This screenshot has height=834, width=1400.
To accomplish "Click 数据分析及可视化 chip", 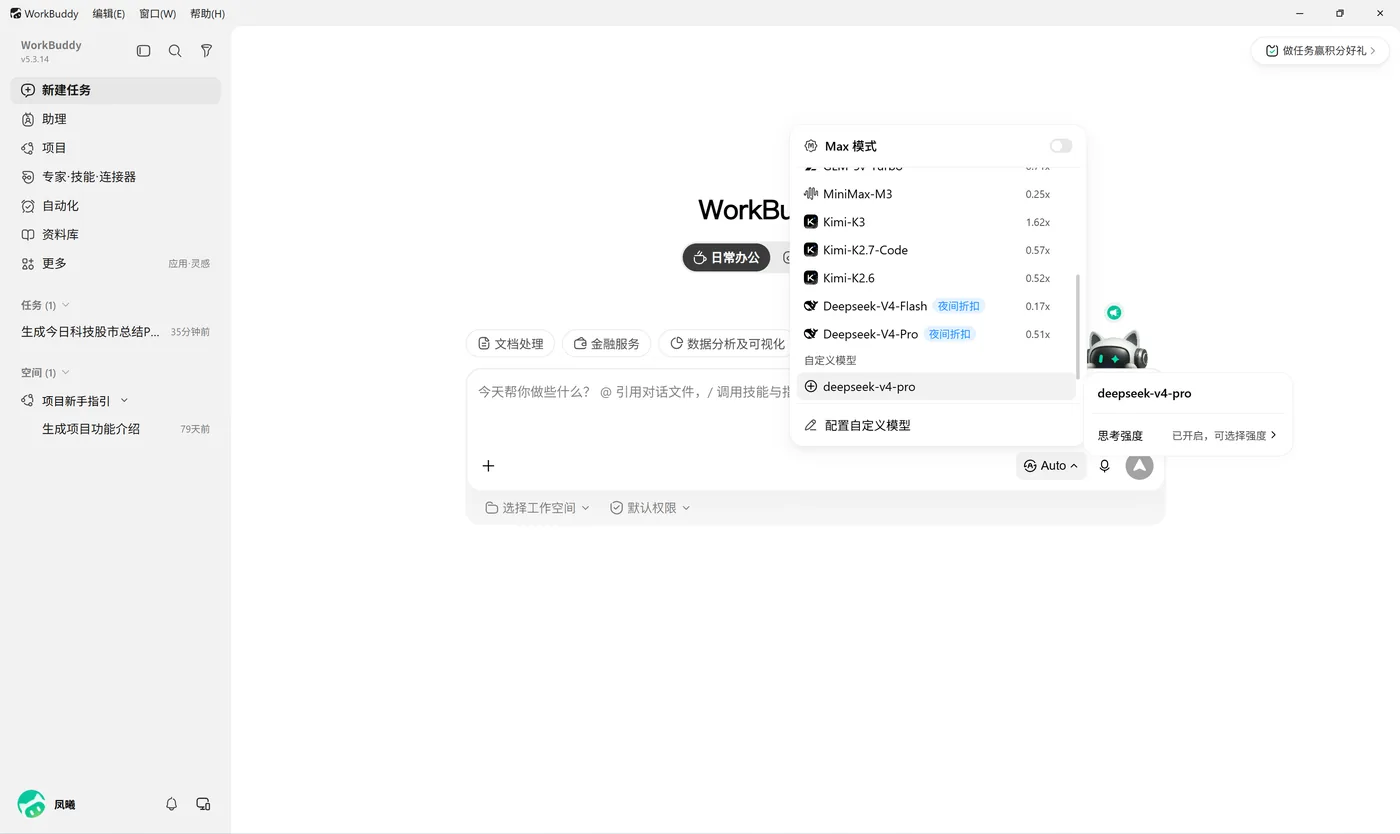I will pos(727,344).
